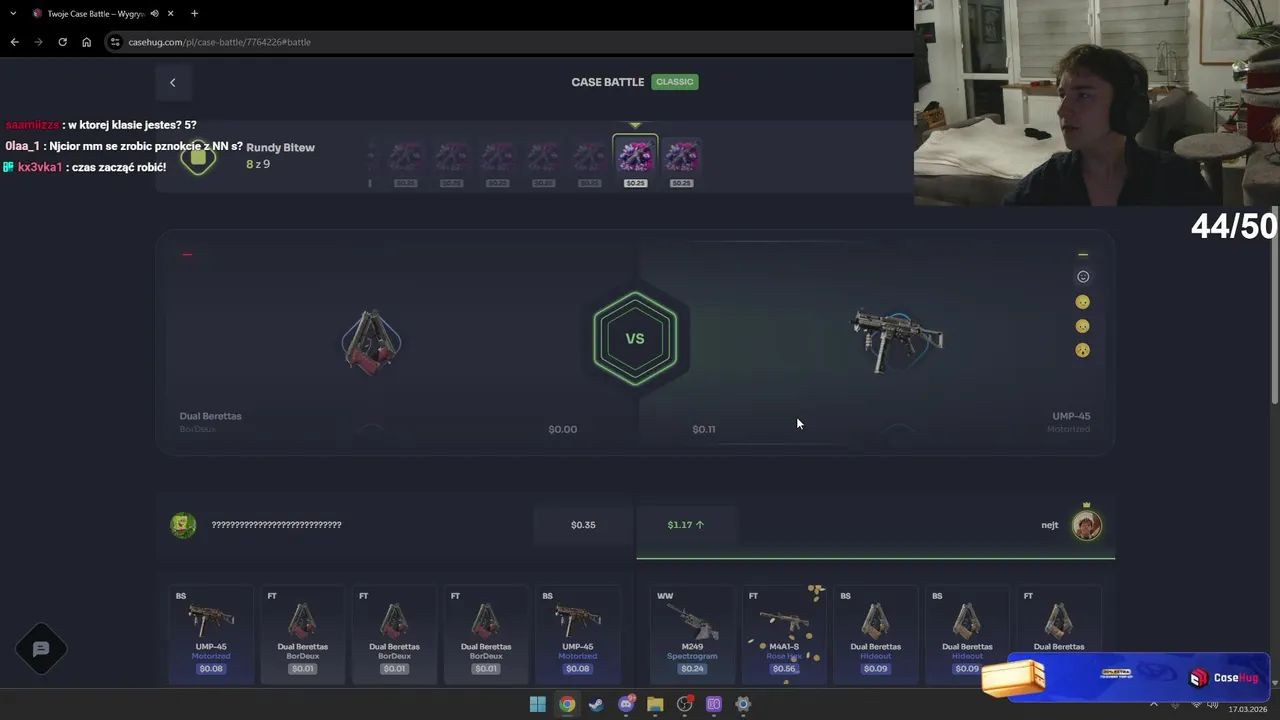Mute audio on the Twoje Case Battle tab

(154, 14)
